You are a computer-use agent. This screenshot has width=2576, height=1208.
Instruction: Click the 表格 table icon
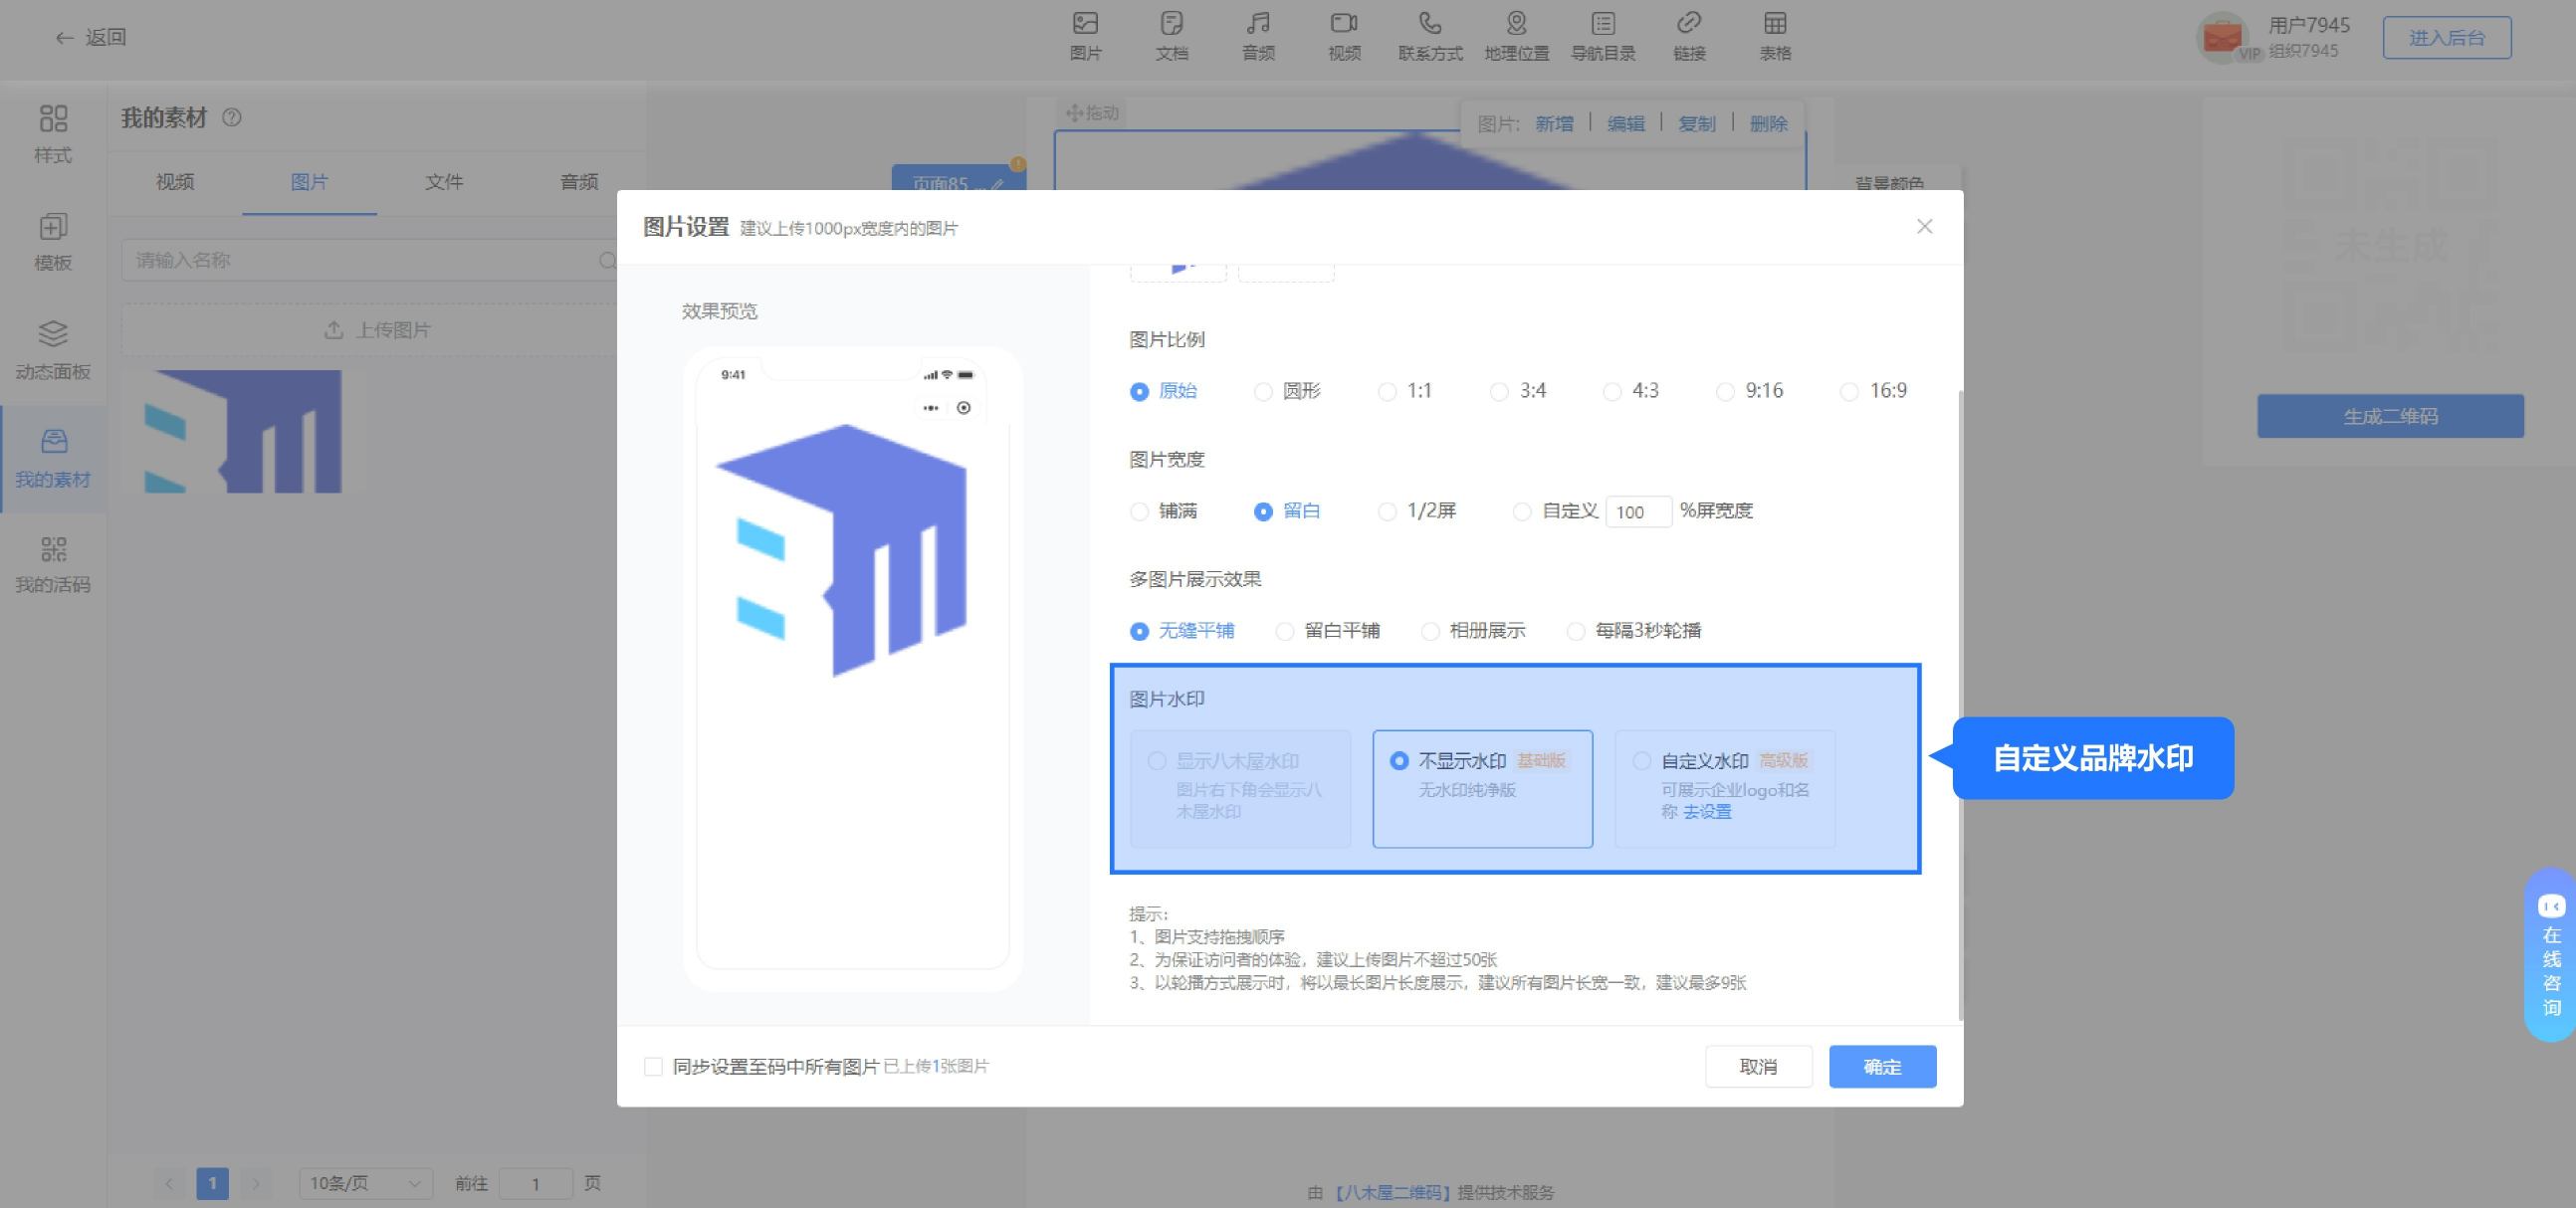pos(1775,36)
